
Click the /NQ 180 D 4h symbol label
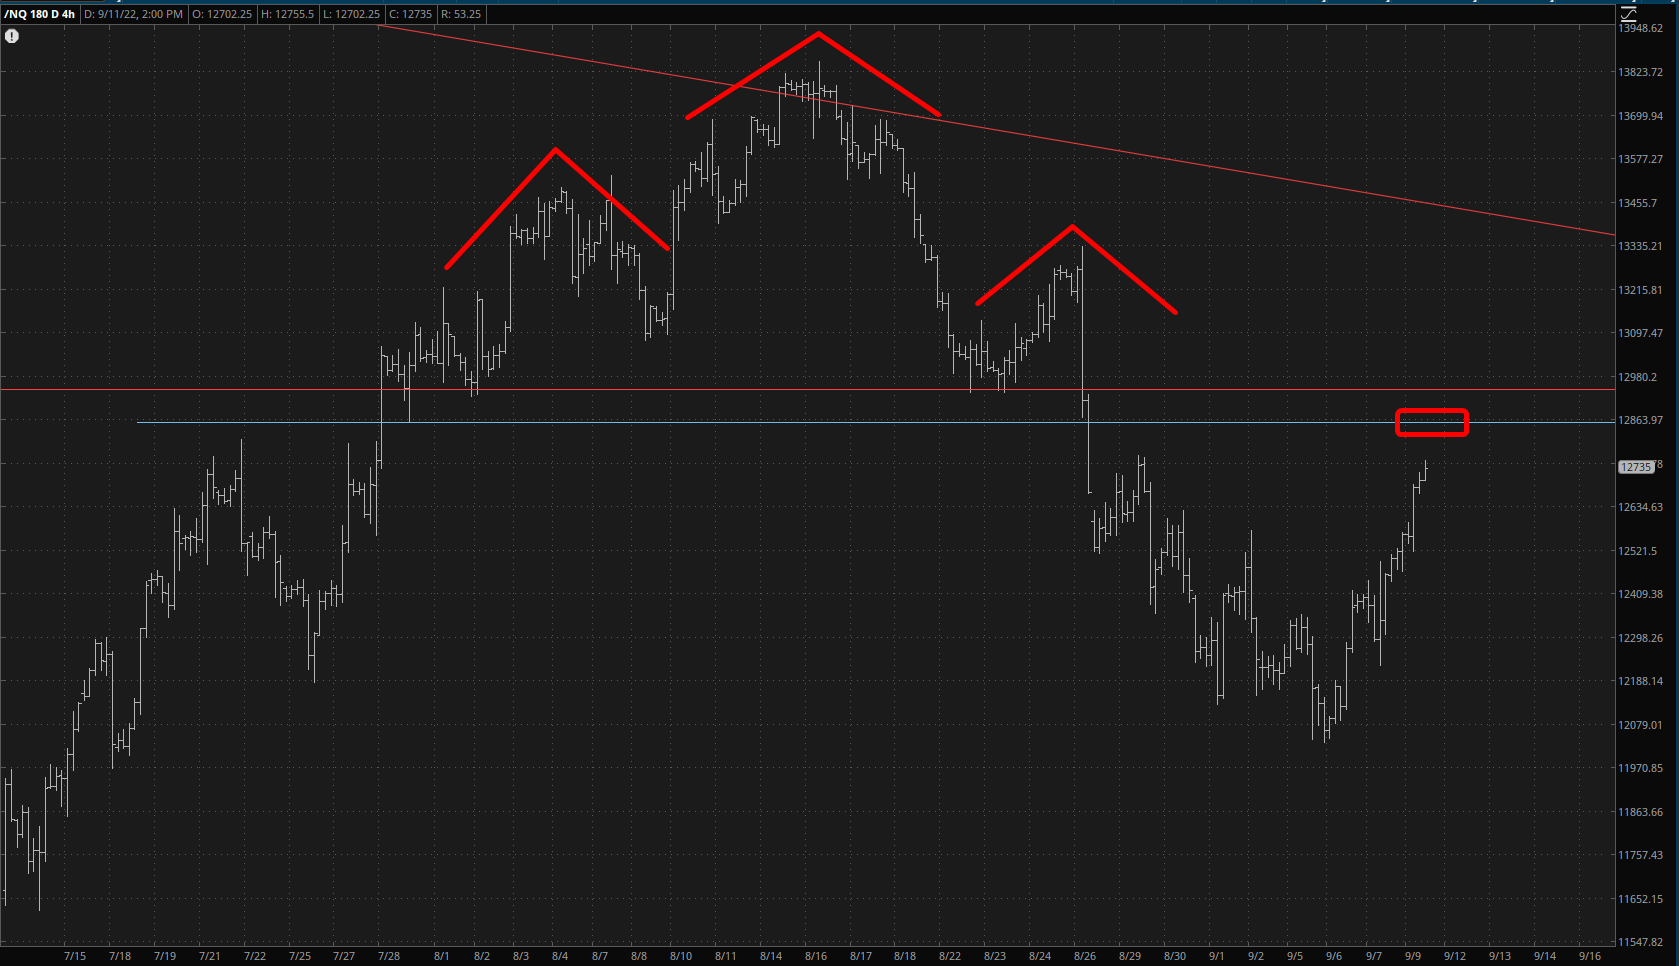pos(39,14)
